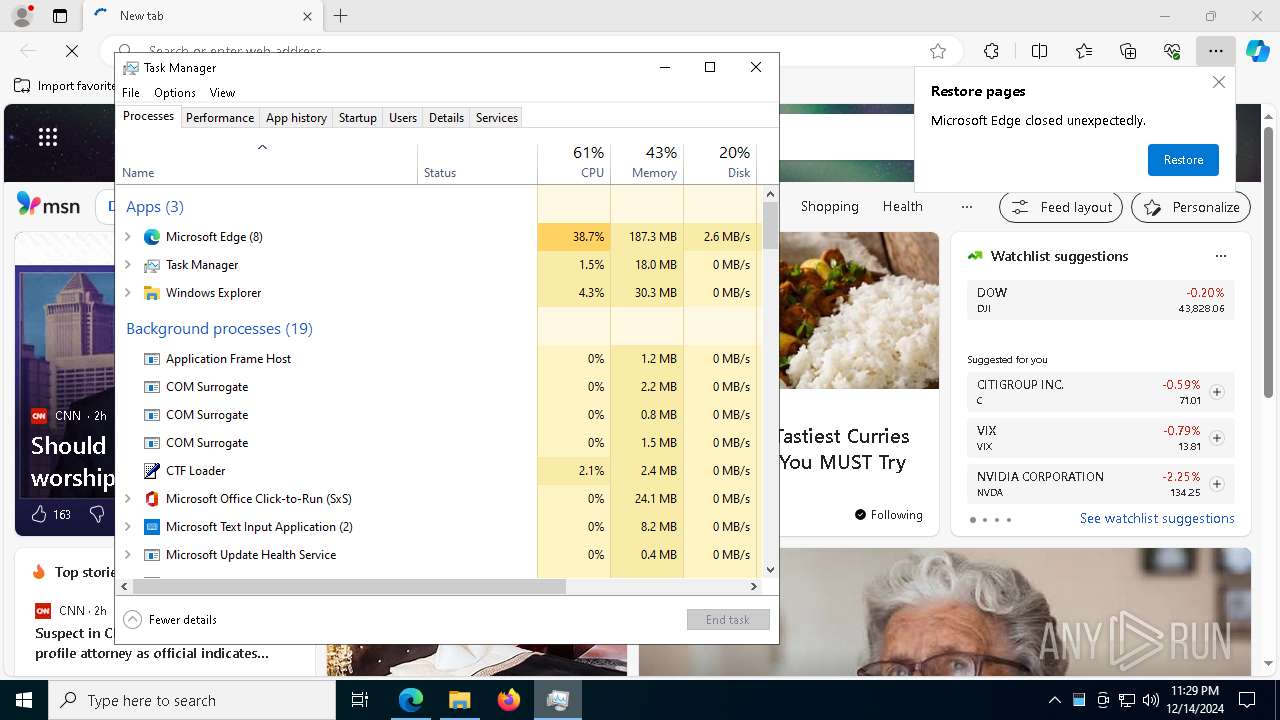The height and width of the screenshot is (720, 1280).
Task: Close the Restore pages popup
Action: [1218, 82]
